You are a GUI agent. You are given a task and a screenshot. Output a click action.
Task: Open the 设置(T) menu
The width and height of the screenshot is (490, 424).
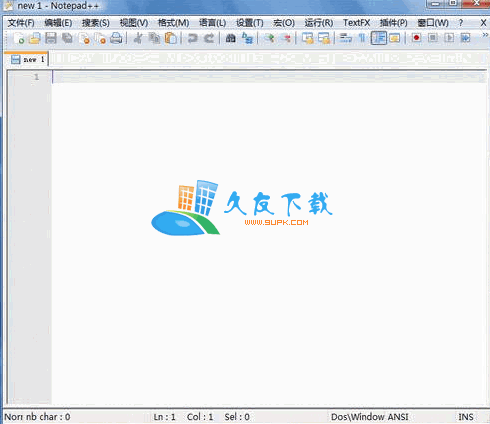pyautogui.click(x=250, y=23)
